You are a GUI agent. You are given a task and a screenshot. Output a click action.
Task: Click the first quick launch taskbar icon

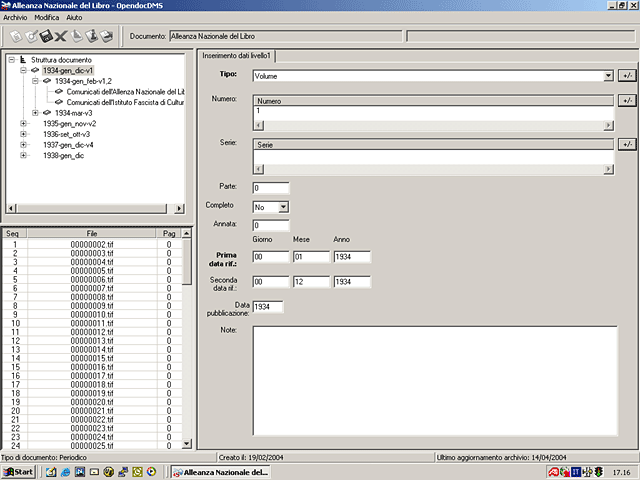[x=51, y=472]
